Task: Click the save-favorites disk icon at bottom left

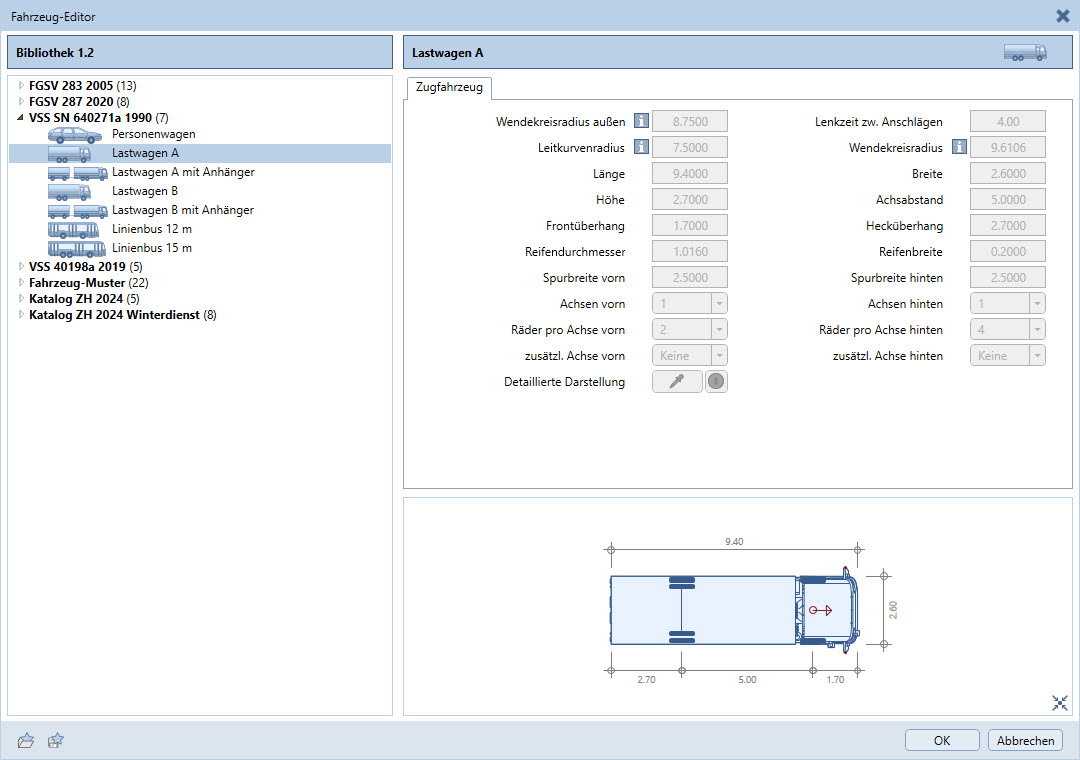Action: pyautogui.click(x=56, y=741)
